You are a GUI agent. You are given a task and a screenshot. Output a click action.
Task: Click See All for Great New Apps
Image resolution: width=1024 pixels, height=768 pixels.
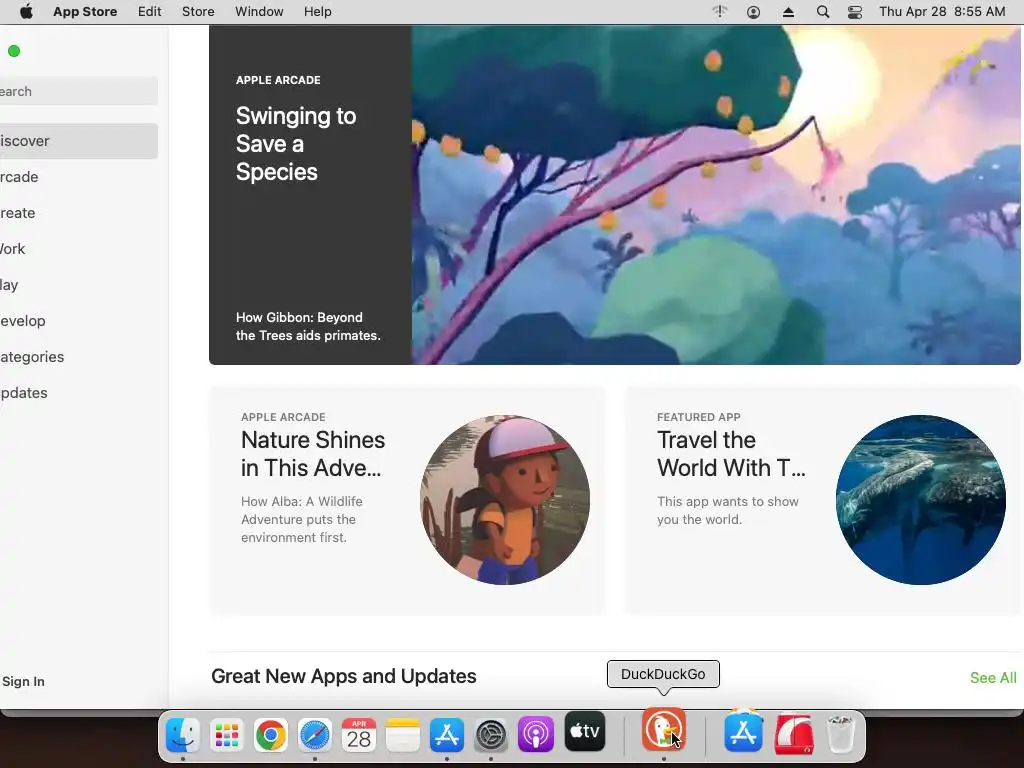(x=993, y=678)
